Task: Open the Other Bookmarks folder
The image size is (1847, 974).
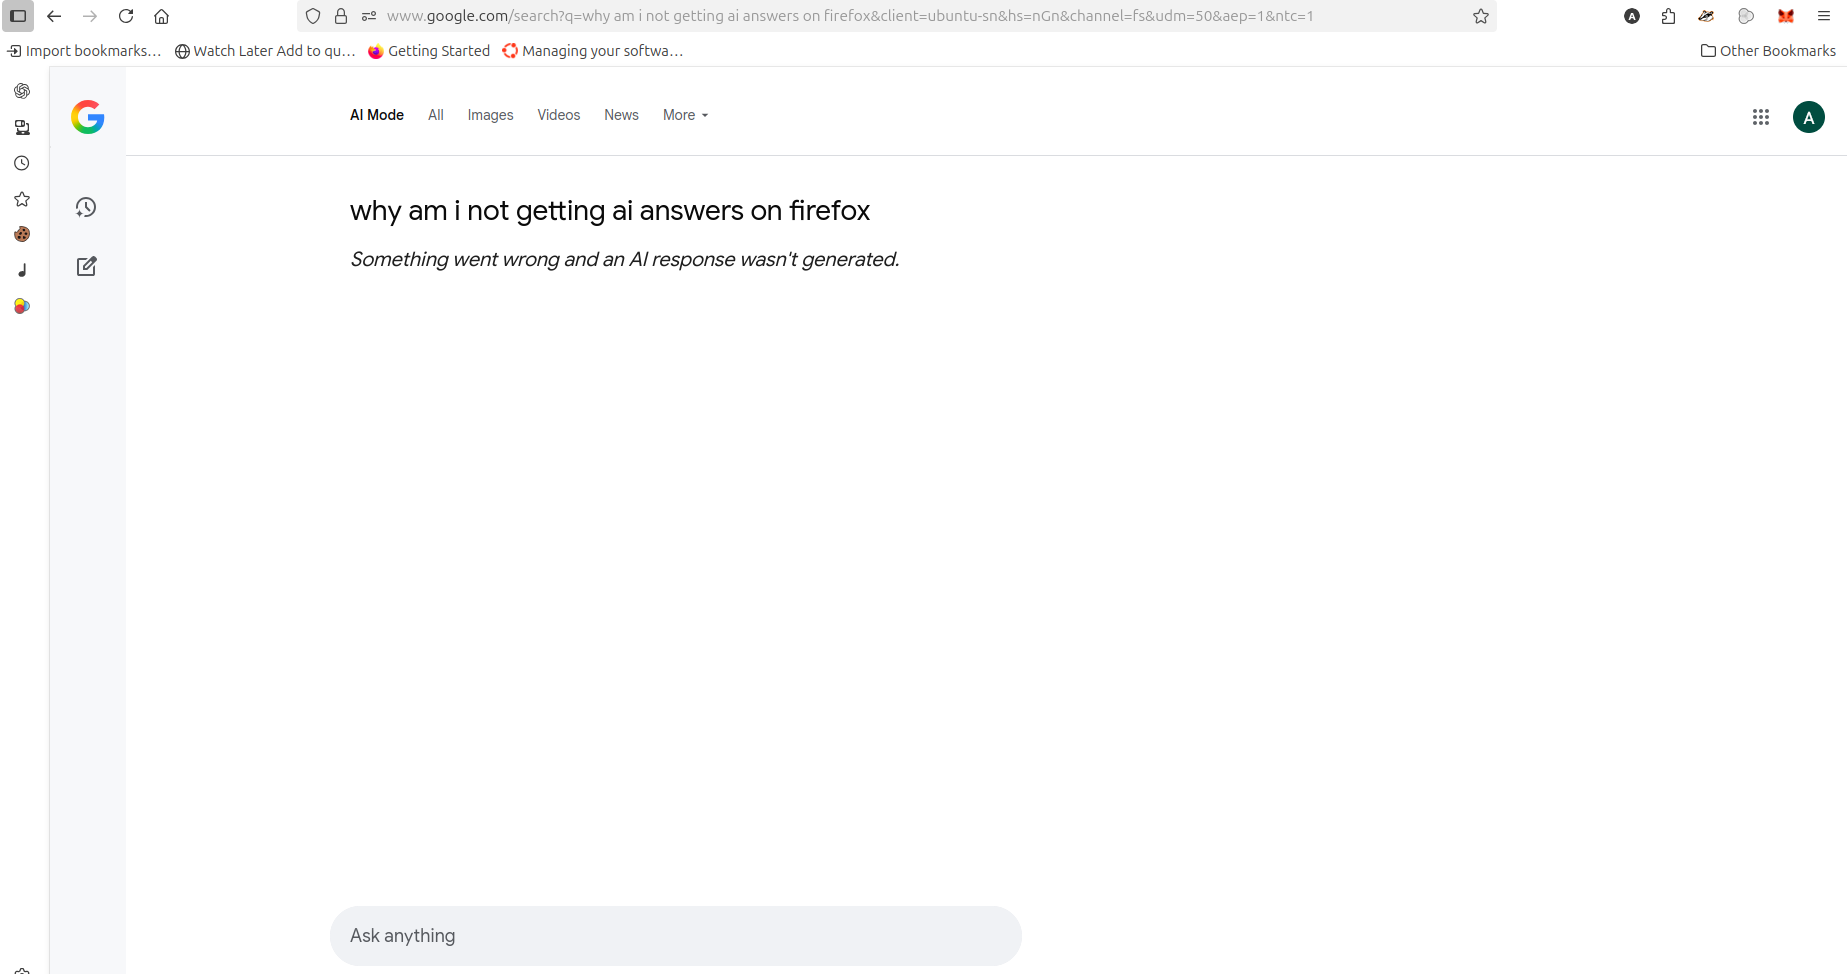Action: click(1768, 51)
